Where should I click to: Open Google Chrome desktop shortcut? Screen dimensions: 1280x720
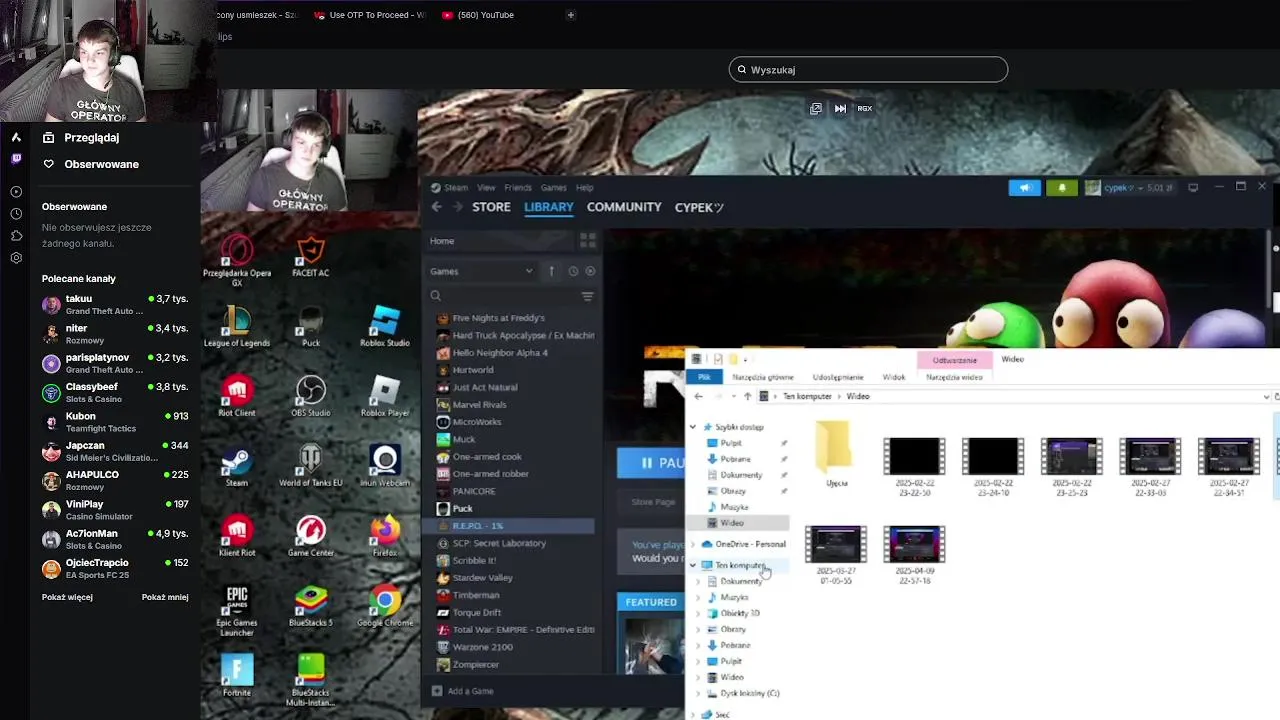pos(385,607)
